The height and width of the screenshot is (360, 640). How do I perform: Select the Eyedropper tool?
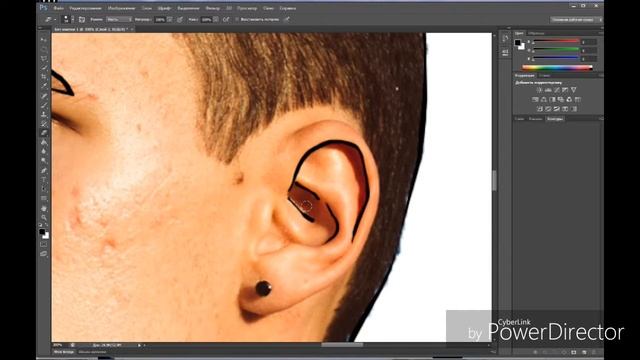[x=44, y=86]
